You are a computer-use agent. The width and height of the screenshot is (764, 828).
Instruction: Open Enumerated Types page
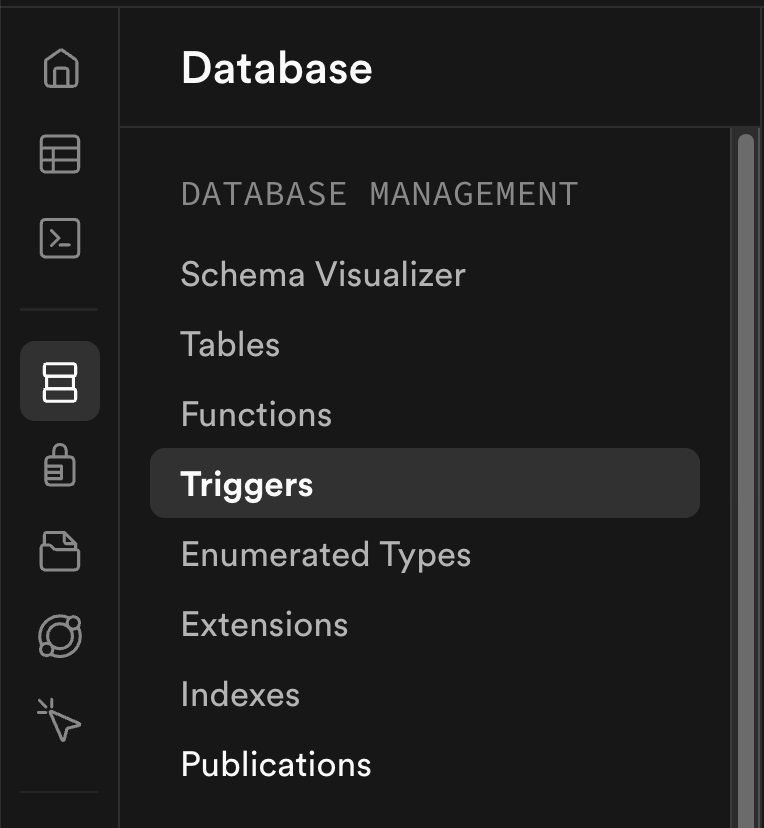[x=326, y=554]
